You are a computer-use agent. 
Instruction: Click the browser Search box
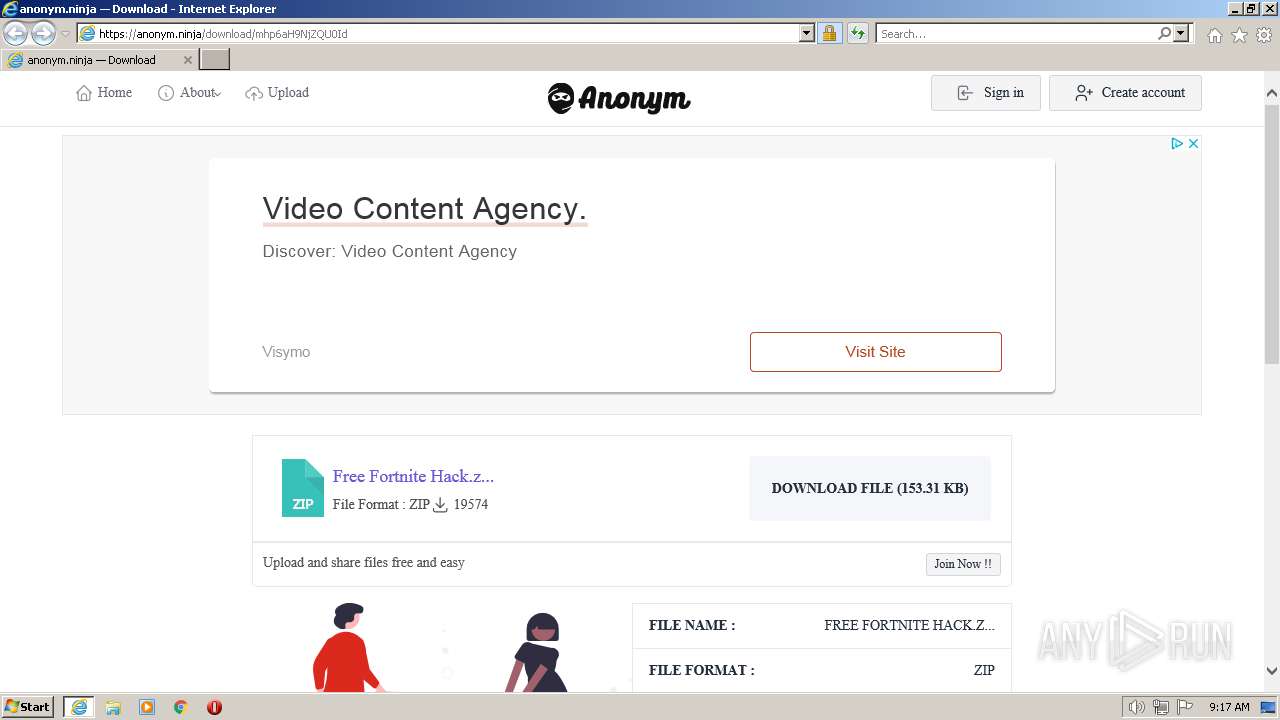1016,34
